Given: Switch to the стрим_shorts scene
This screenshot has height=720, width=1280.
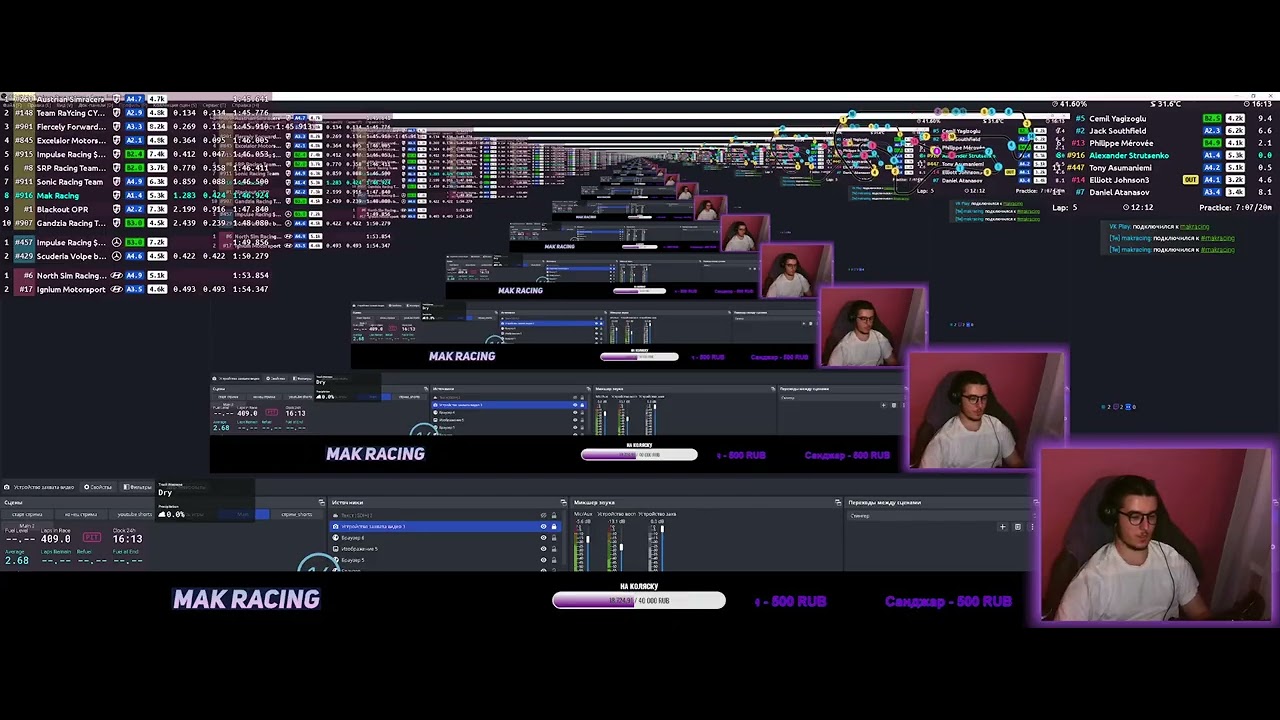Looking at the screenshot, I should (297, 515).
